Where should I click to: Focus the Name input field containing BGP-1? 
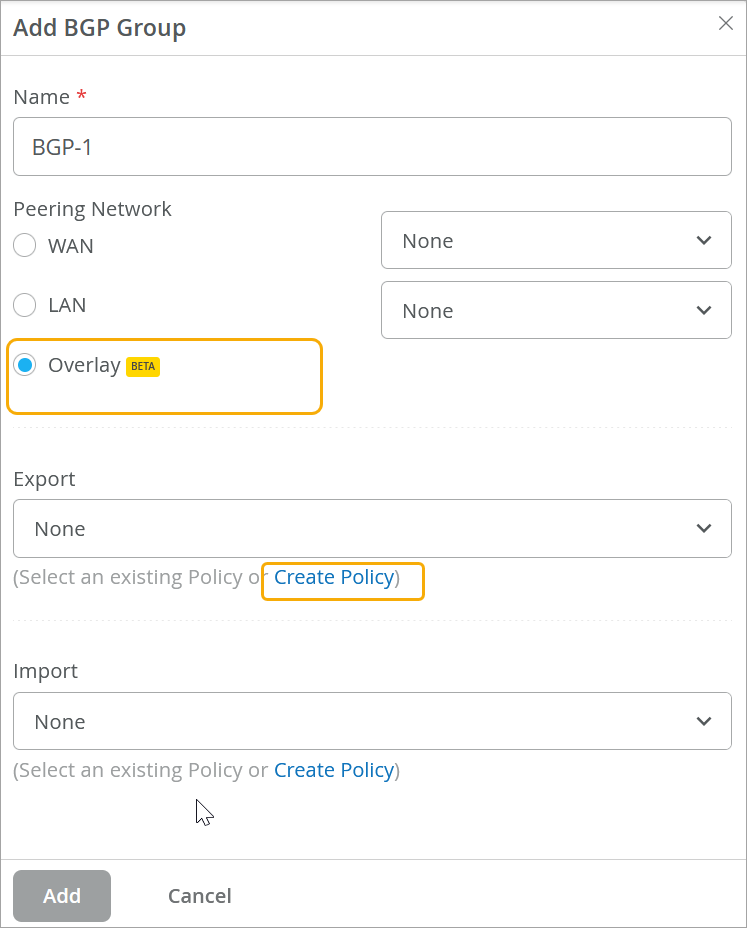coord(372,147)
